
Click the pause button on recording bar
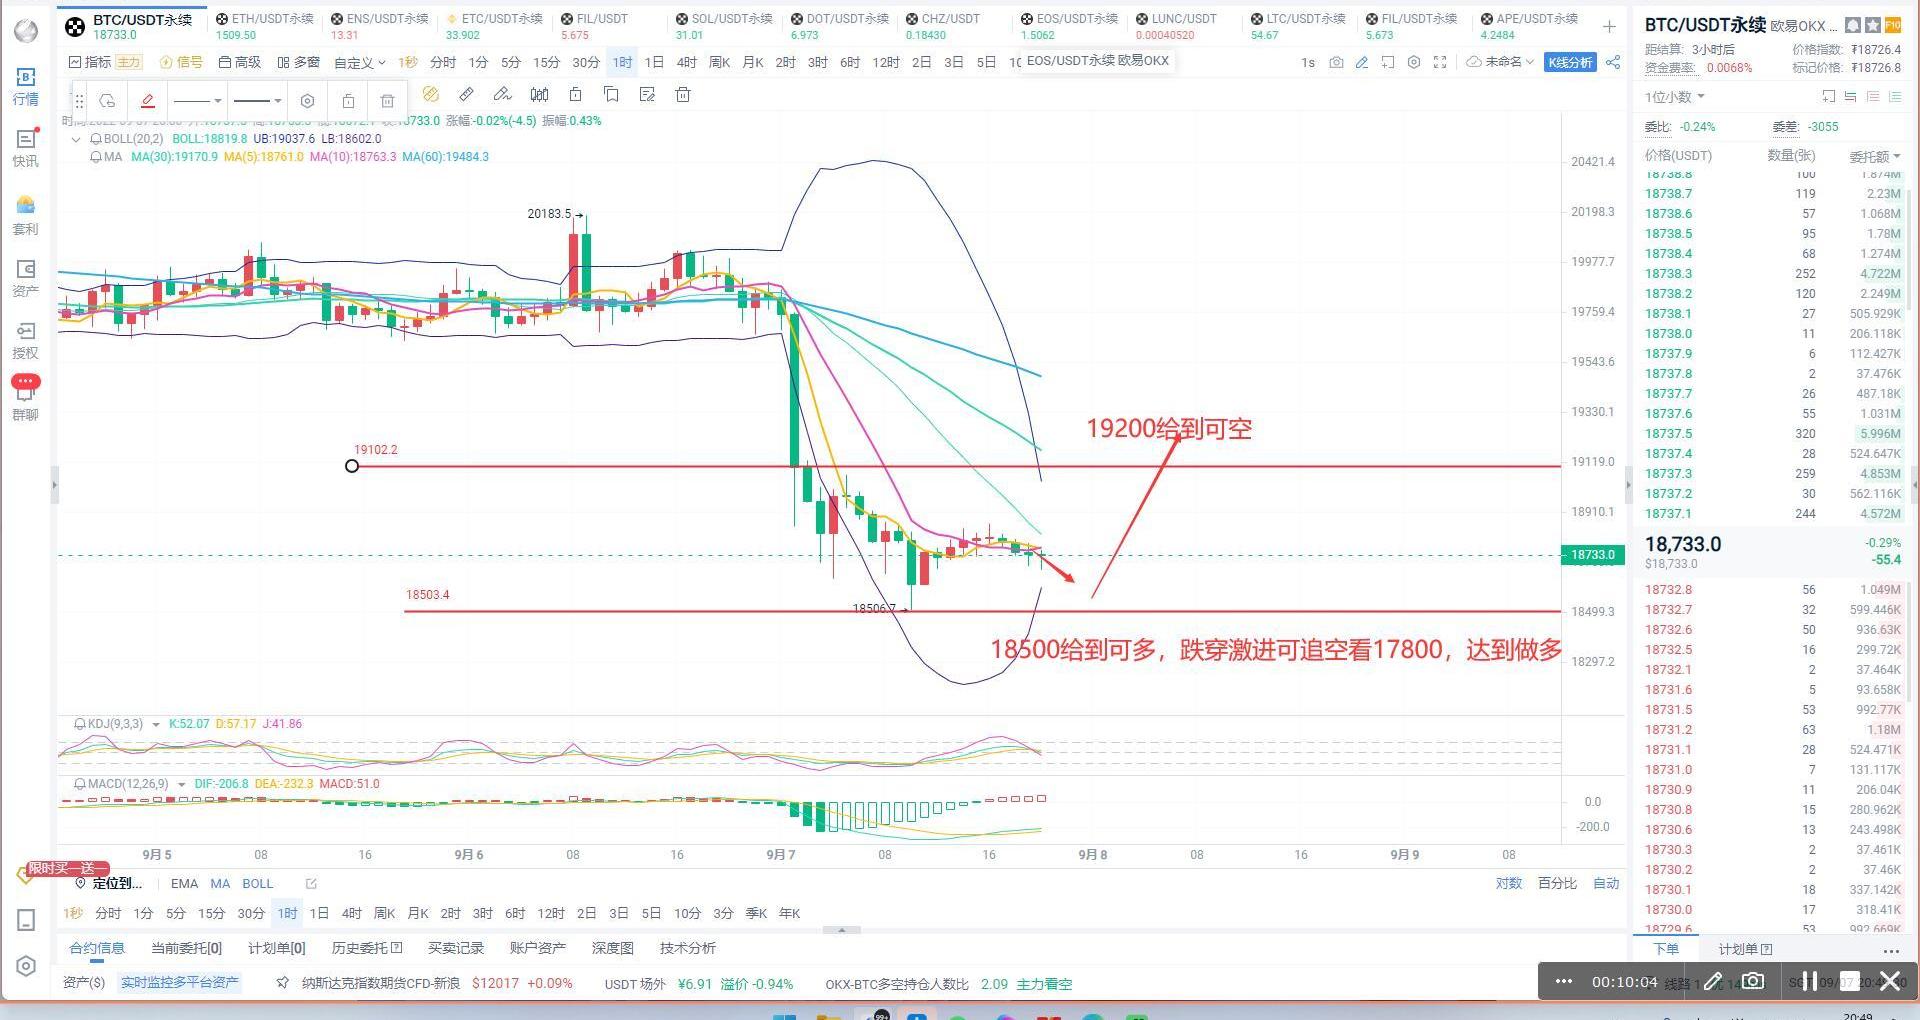1809,981
